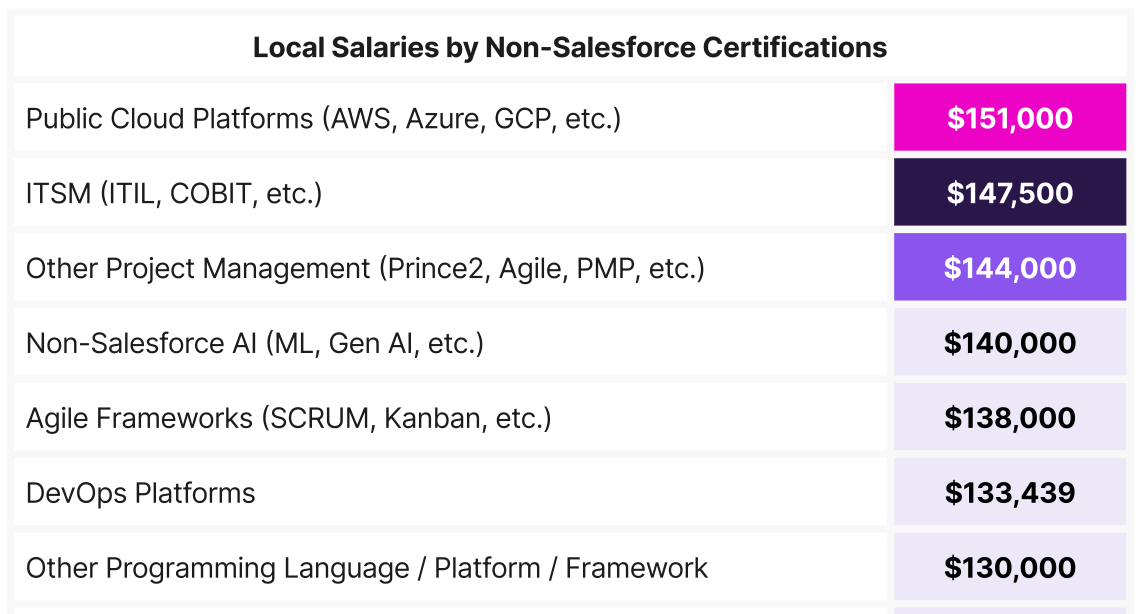This screenshot has width=1142, height=614.
Task: Click the $133,439 salary value
Action: pyautogui.click(x=1010, y=493)
